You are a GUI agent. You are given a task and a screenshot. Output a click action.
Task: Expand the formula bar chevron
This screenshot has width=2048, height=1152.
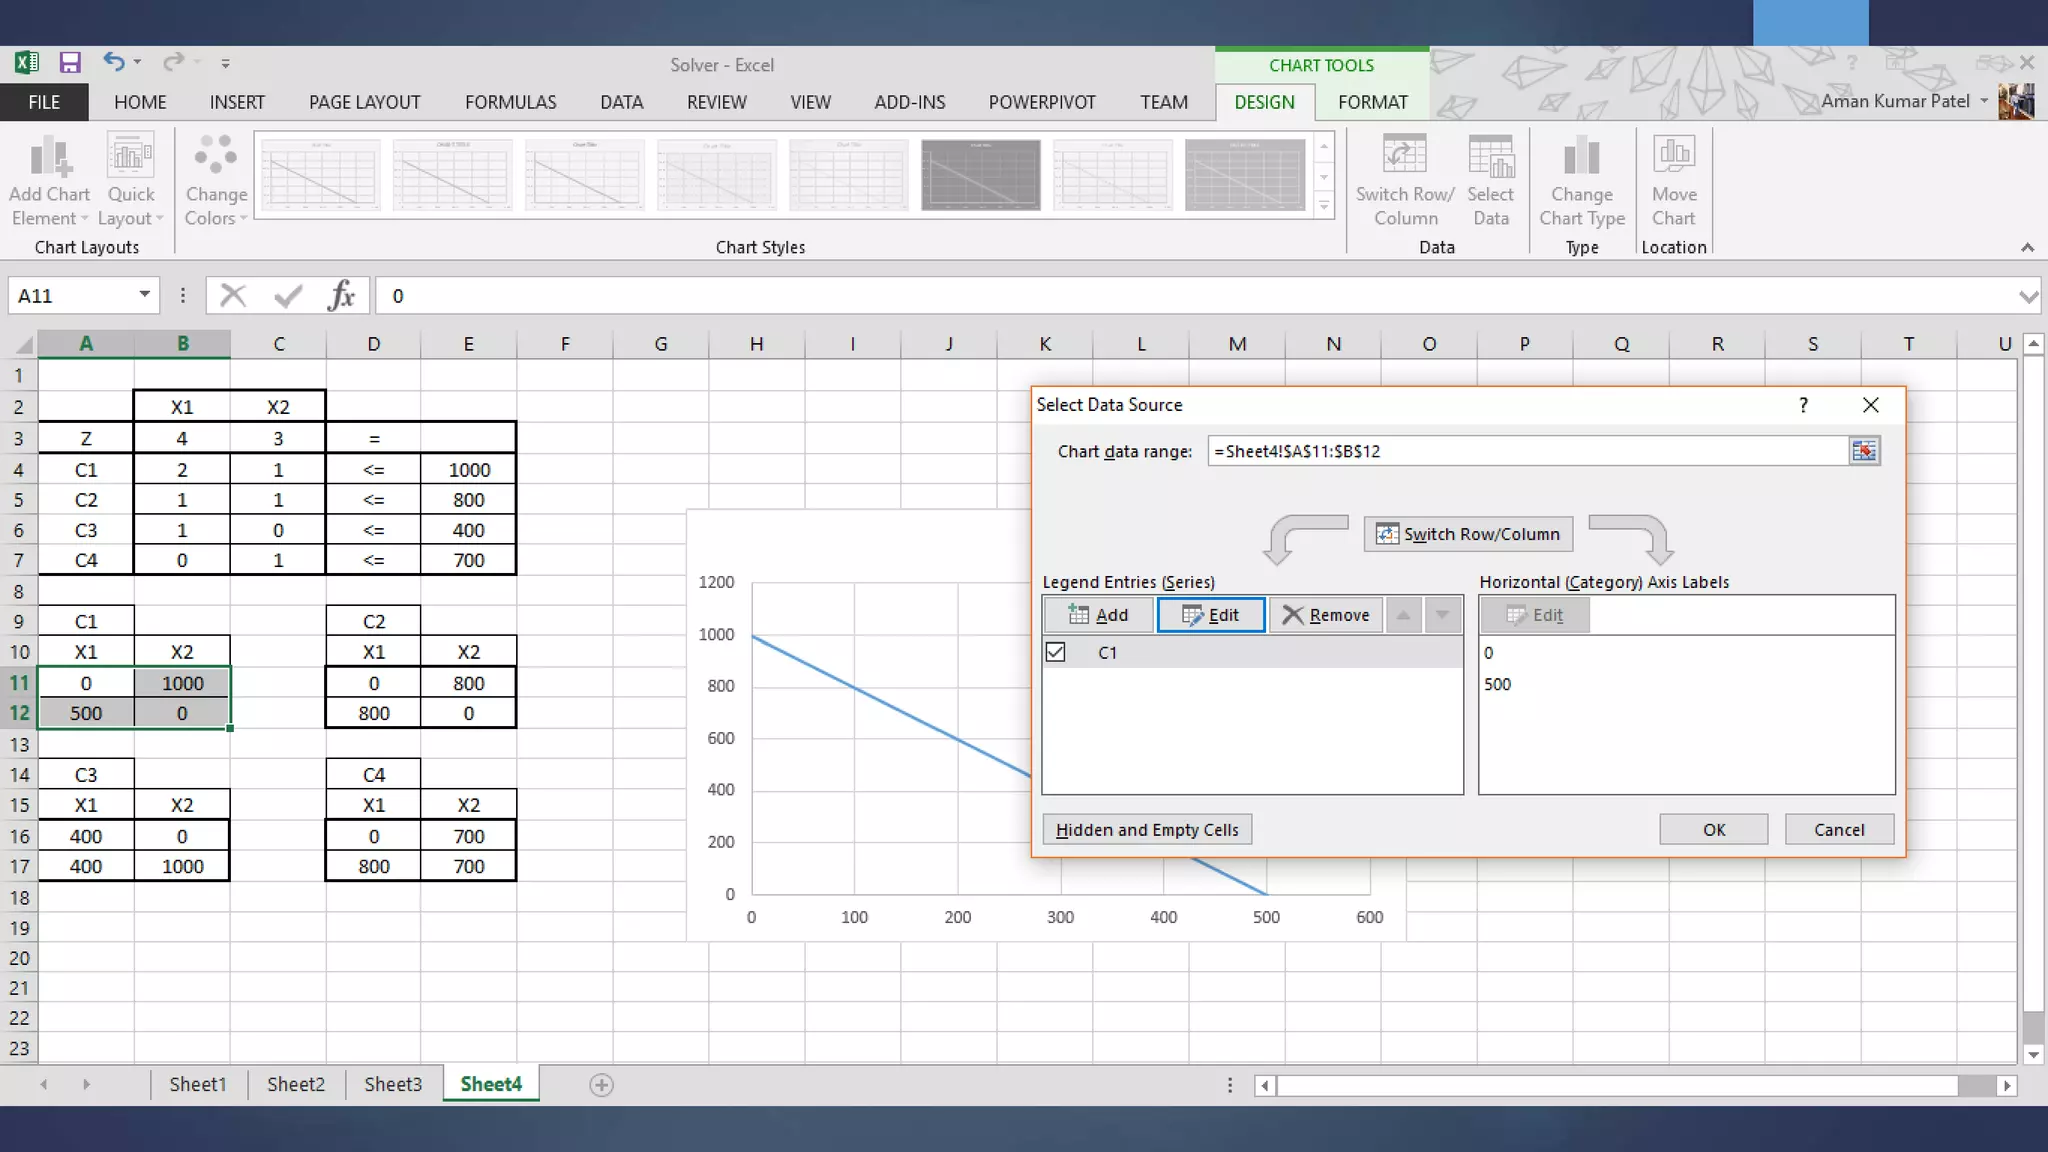(2028, 296)
